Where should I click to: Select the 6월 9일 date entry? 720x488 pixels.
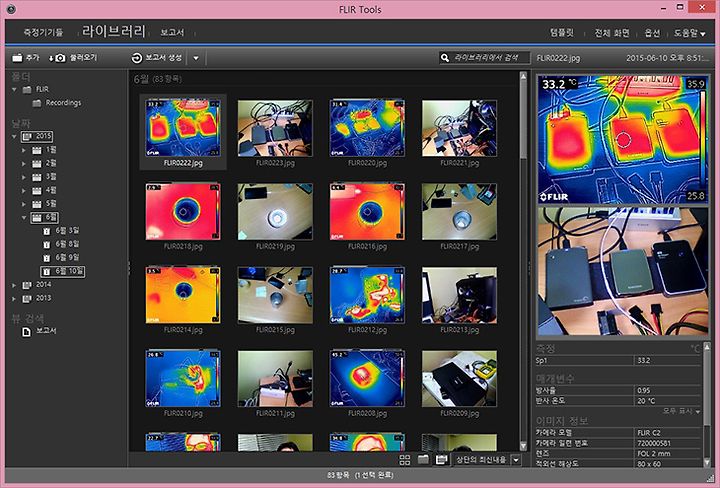point(61,258)
